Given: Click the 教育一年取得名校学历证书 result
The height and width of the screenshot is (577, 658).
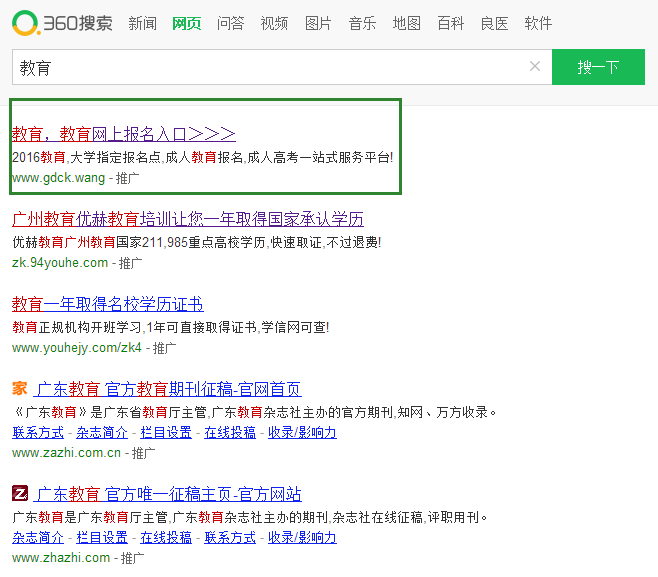Looking at the screenshot, I should [107, 304].
